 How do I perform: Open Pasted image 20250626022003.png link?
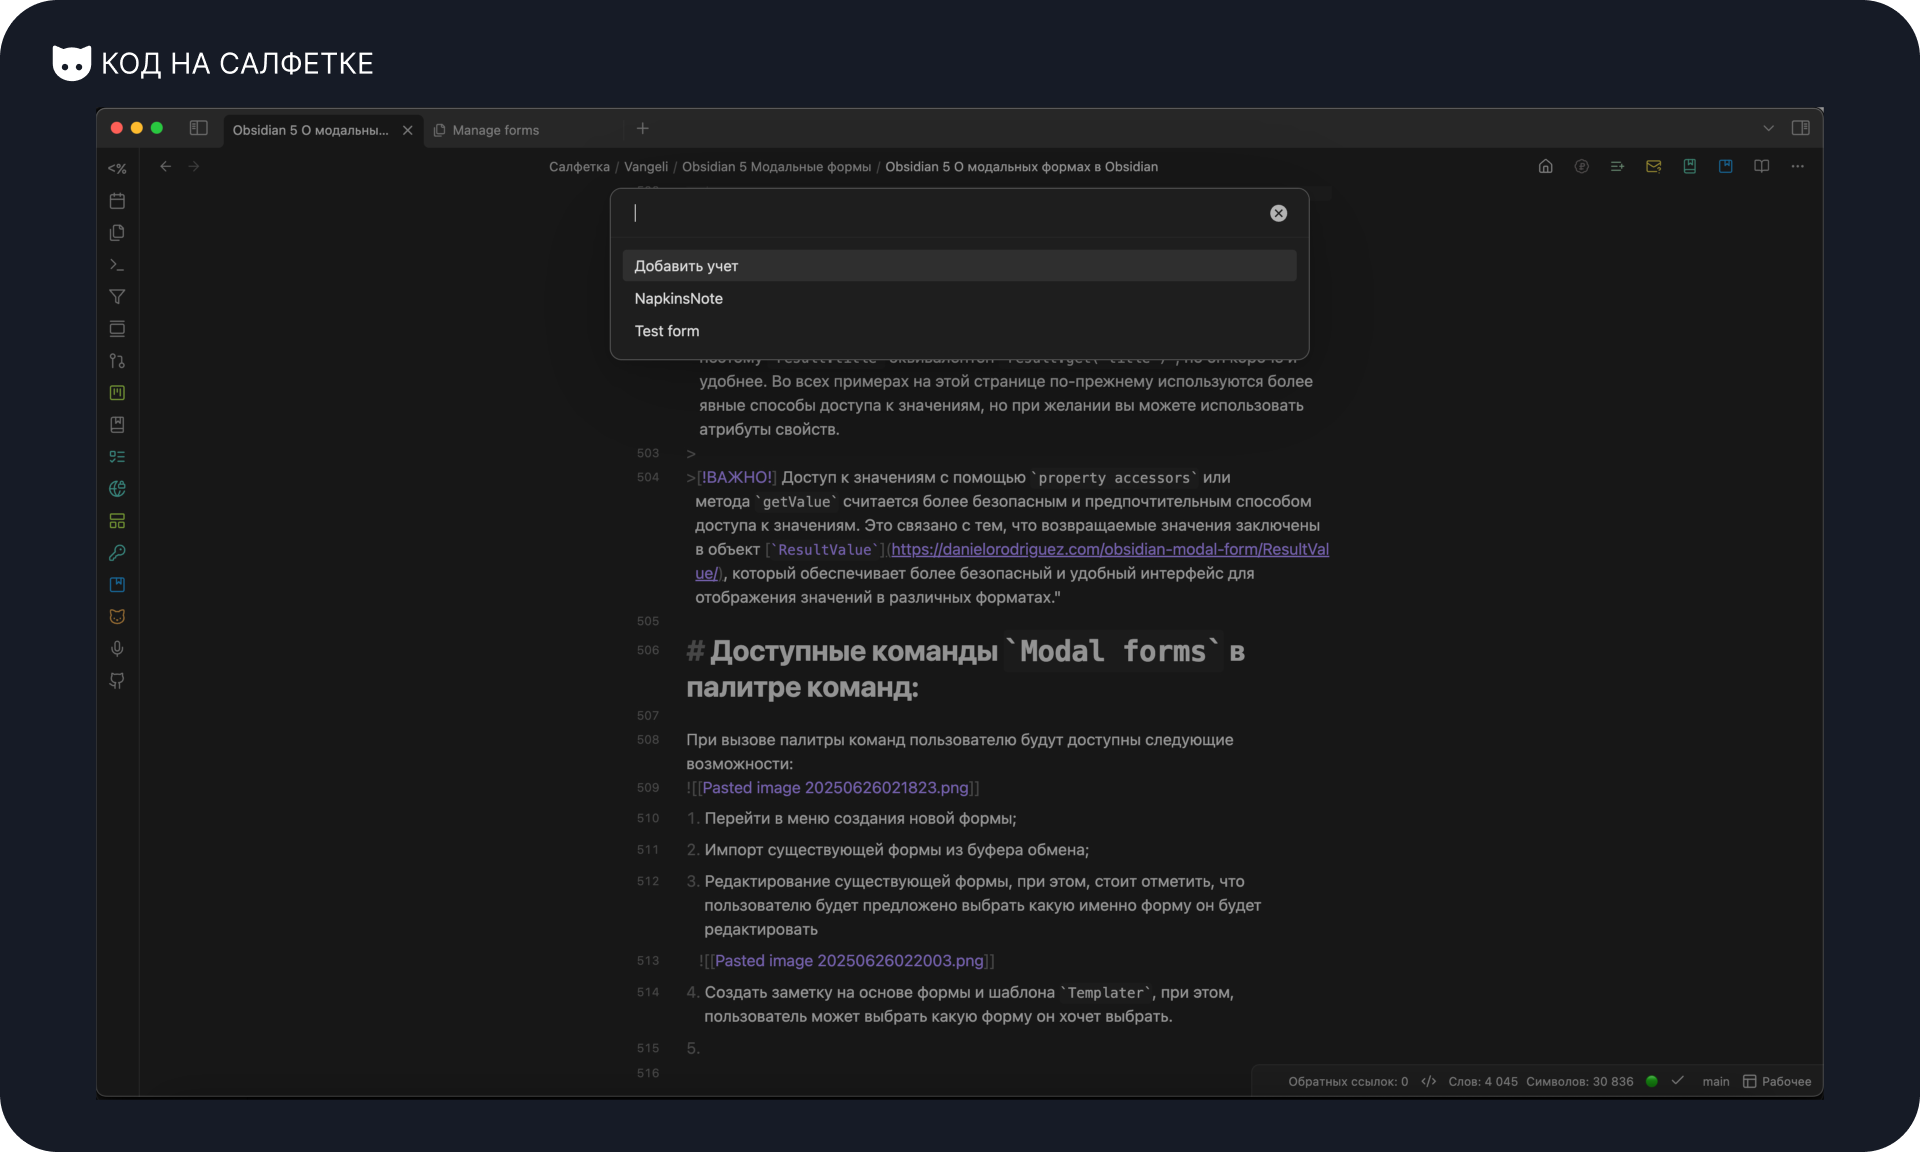pos(849,961)
